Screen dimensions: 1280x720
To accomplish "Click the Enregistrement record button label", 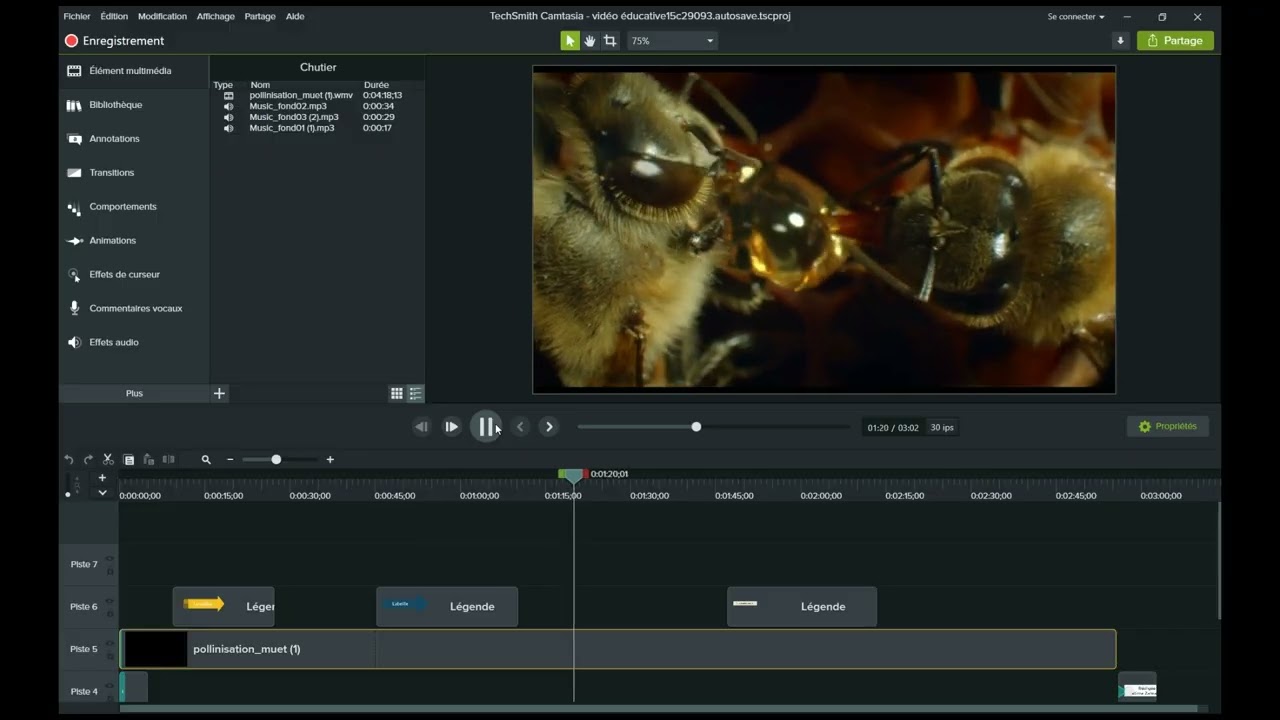I will pyautogui.click(x=123, y=41).
